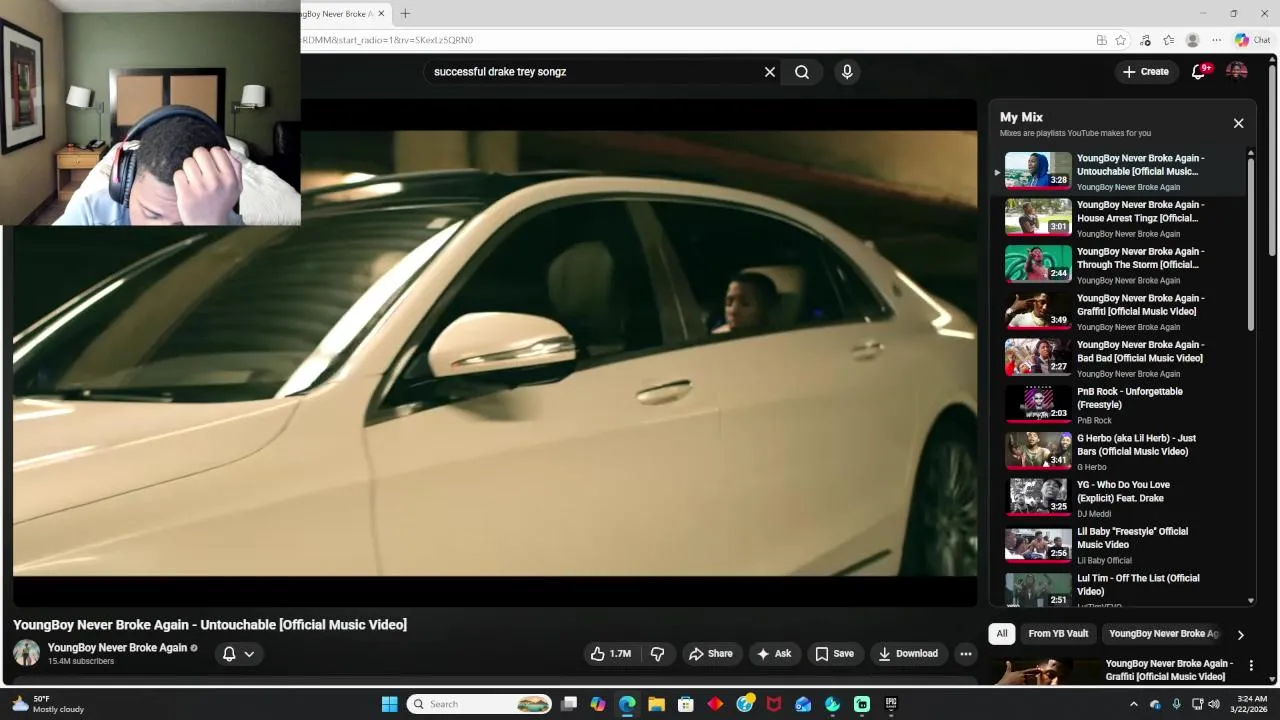Show hidden system tray icons

coord(1133,704)
